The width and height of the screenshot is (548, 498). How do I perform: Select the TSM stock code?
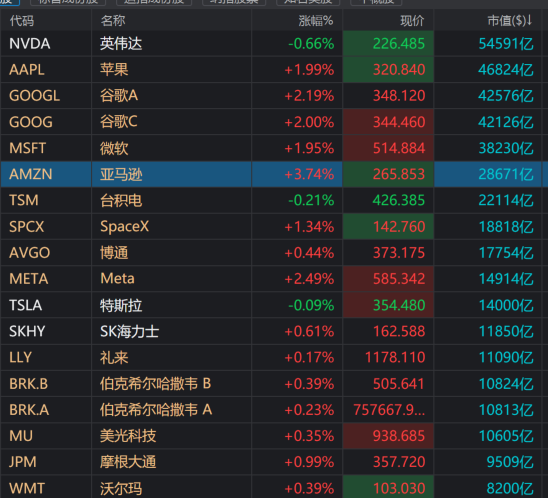point(23,200)
